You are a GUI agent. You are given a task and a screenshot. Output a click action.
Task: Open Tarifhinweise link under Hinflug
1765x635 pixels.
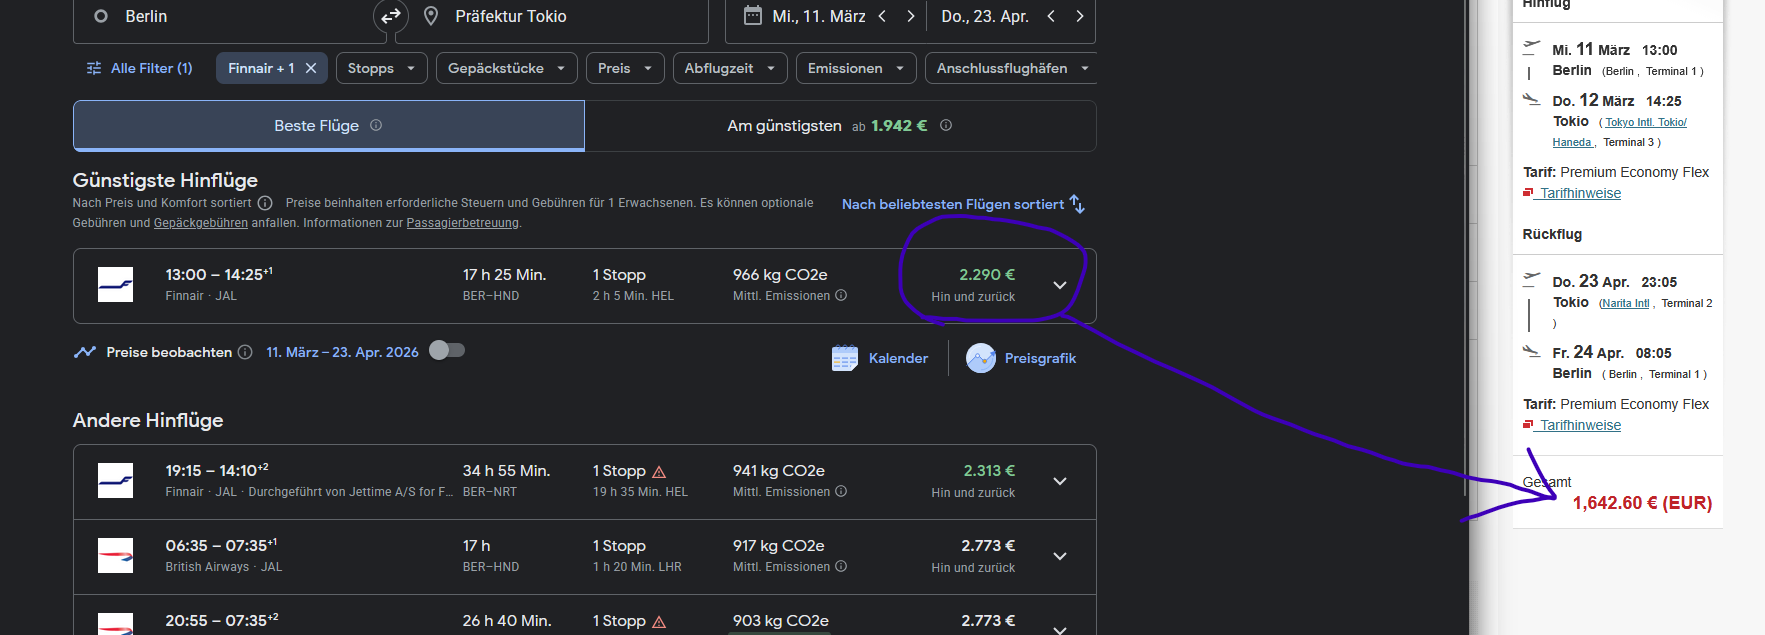pyautogui.click(x=1580, y=193)
